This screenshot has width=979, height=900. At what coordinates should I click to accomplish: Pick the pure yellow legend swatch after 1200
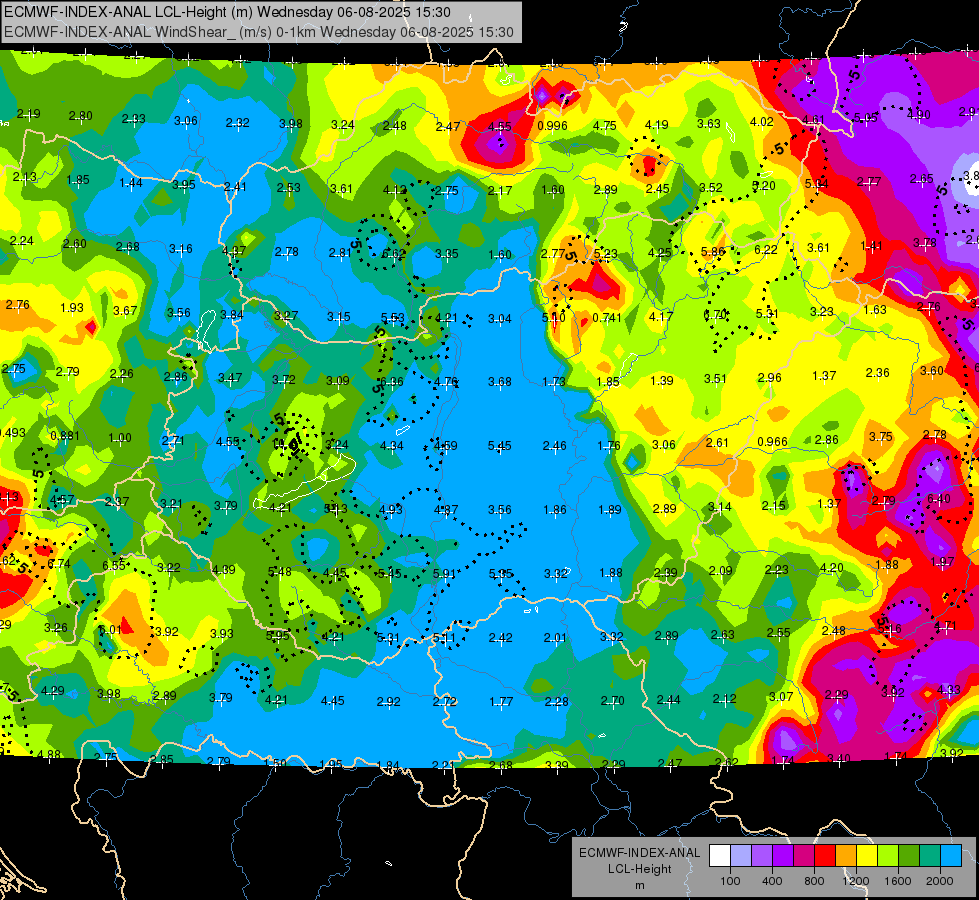(x=867, y=855)
